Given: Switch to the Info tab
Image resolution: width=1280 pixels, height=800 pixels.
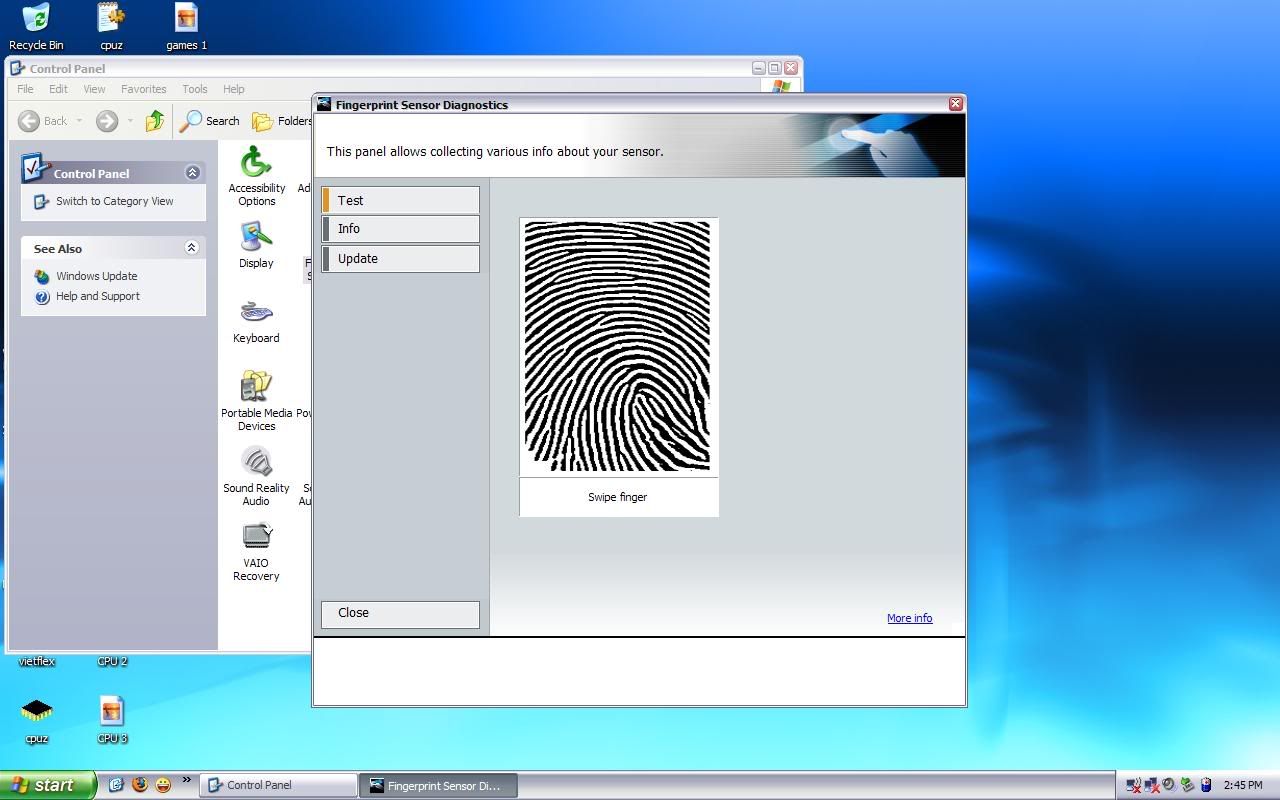Looking at the screenshot, I should click(x=400, y=229).
